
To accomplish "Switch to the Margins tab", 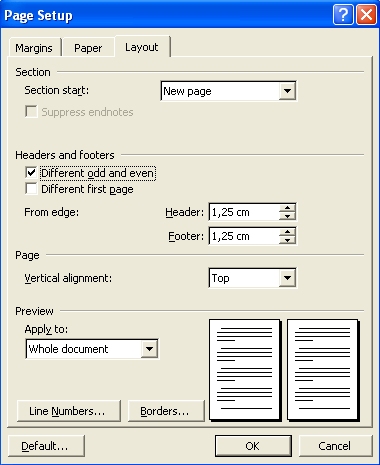I will pyautogui.click(x=34, y=48).
